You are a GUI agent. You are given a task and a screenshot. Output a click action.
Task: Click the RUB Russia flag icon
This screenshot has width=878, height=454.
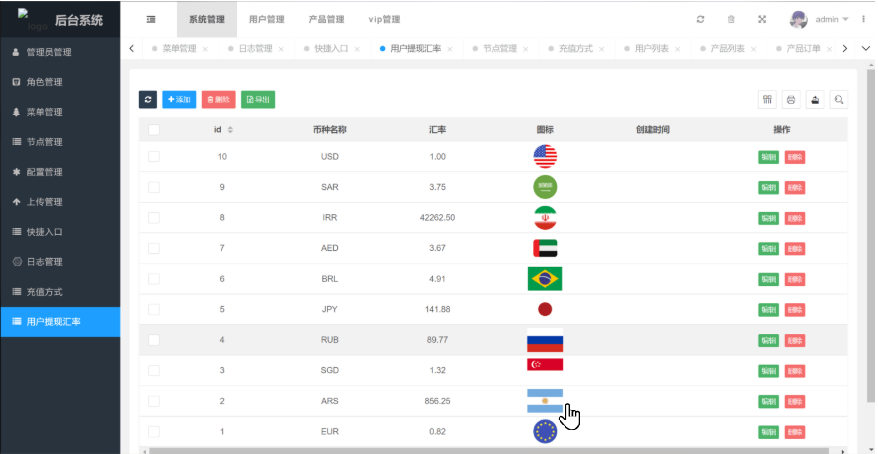(545, 340)
